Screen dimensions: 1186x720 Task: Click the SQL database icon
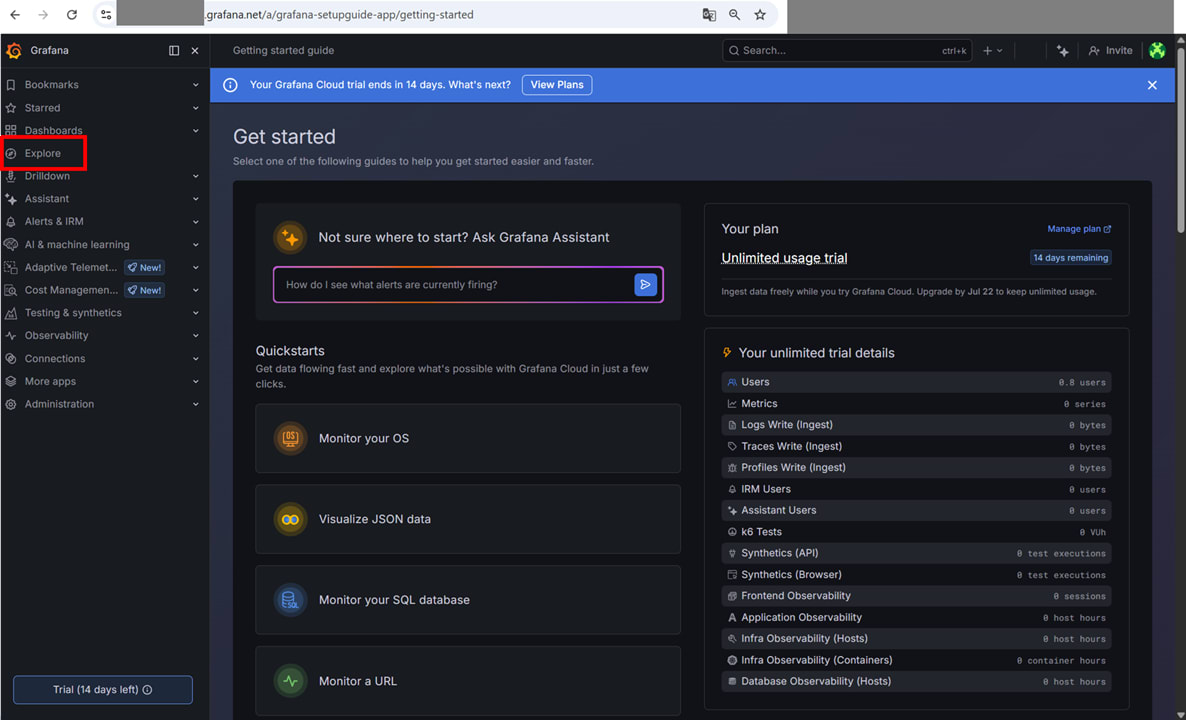(290, 600)
